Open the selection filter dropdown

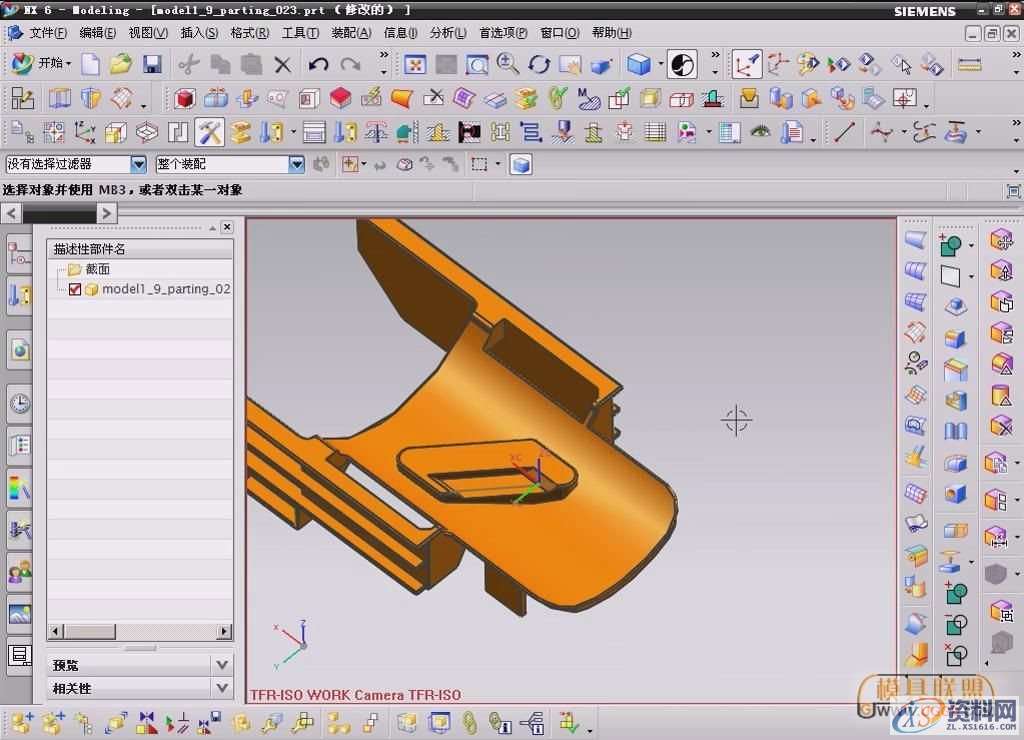click(139, 164)
